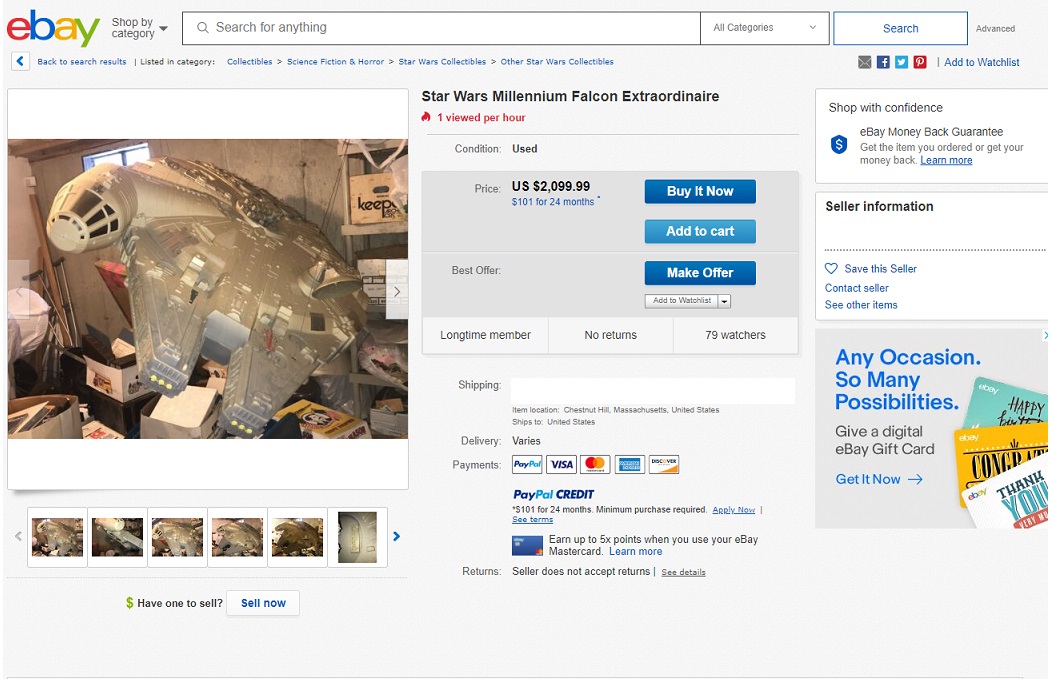Open Contact seller link

[856, 288]
